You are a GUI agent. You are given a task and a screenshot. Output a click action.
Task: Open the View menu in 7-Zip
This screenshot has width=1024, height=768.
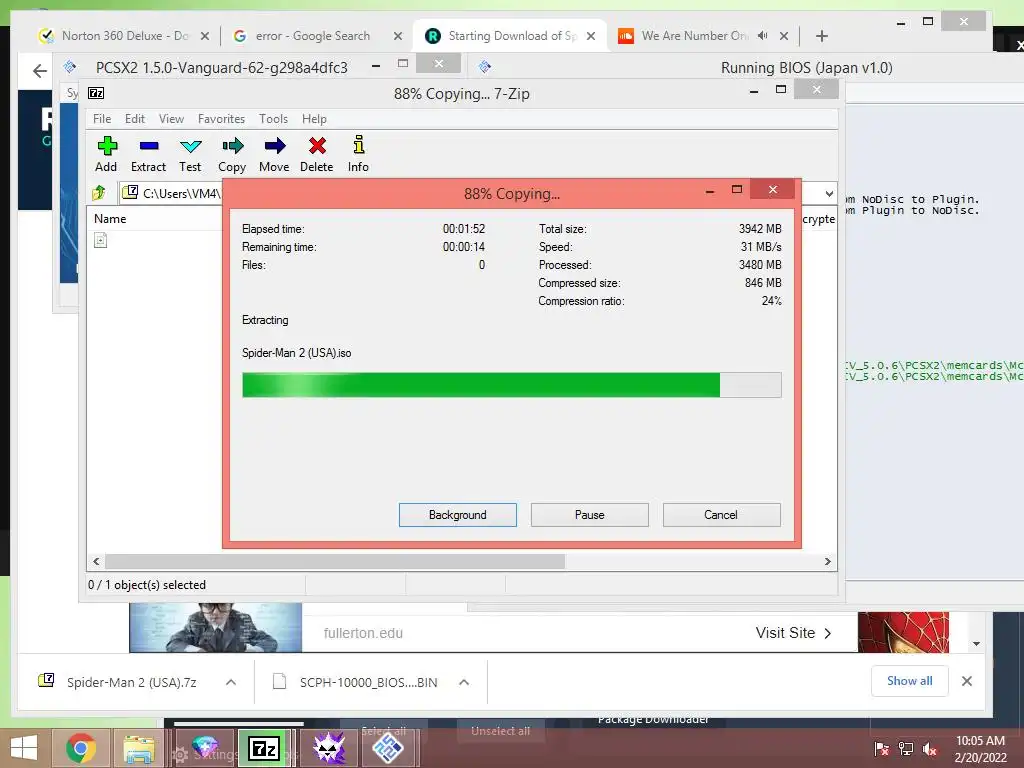tap(171, 119)
